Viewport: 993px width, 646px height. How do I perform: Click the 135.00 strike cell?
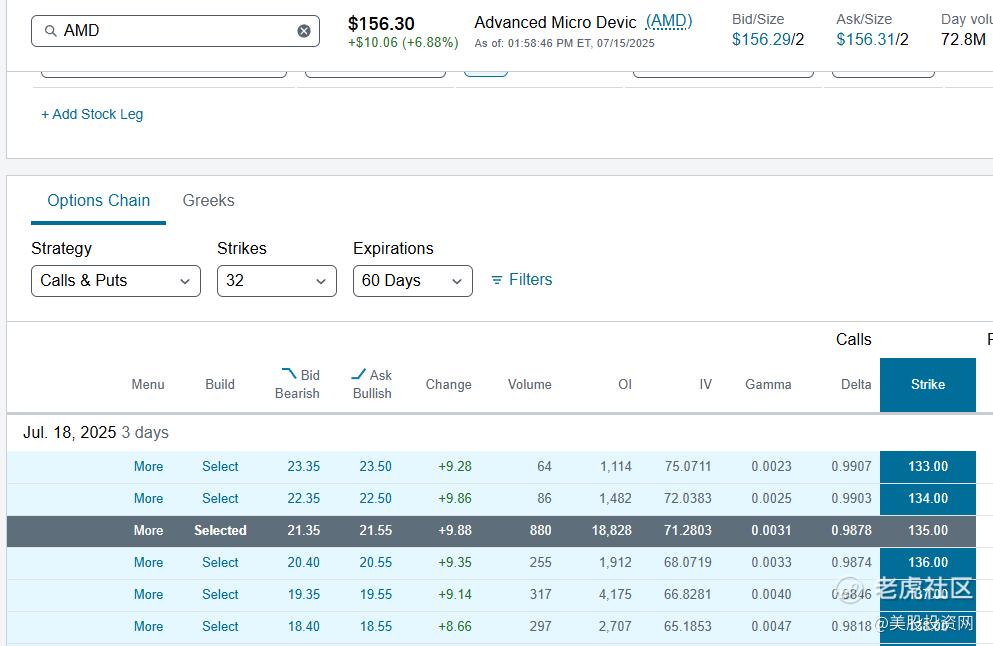click(x=928, y=531)
